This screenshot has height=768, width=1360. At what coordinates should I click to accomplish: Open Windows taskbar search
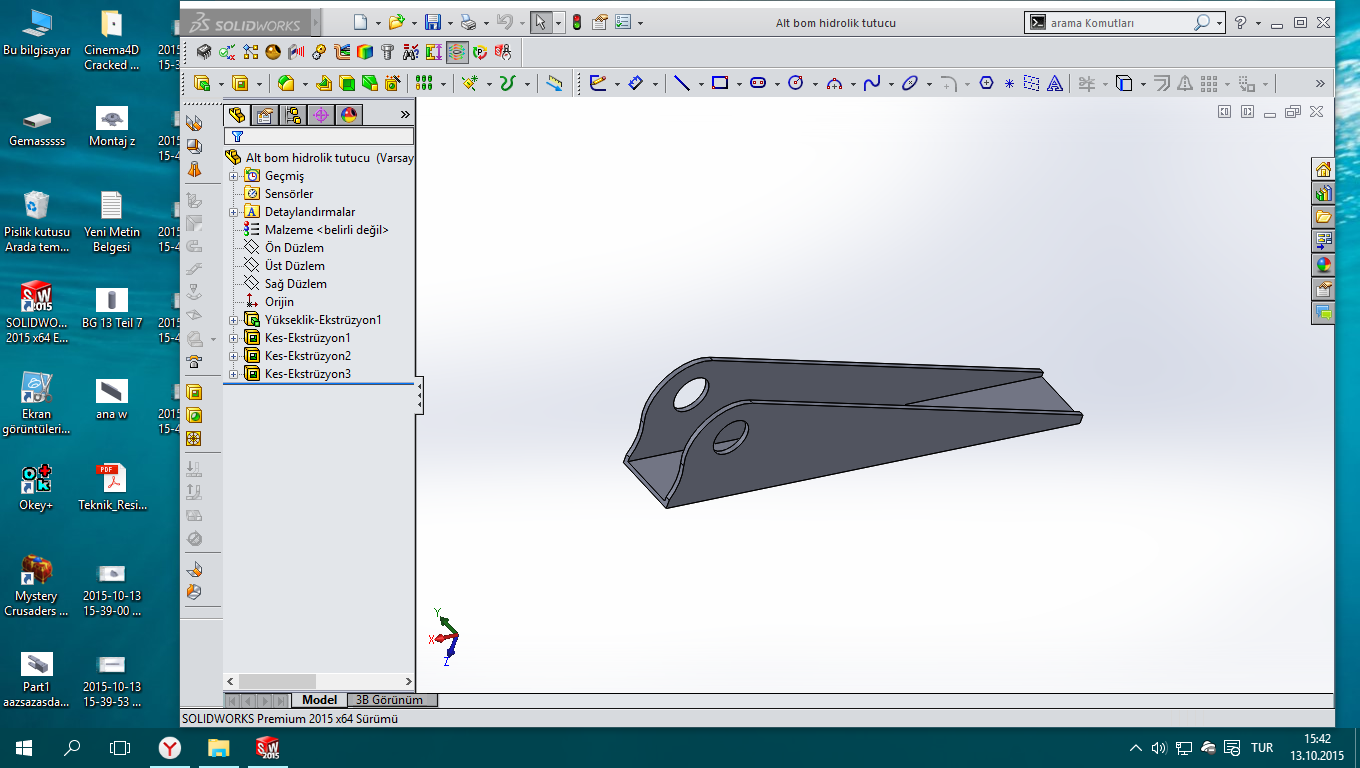point(72,747)
